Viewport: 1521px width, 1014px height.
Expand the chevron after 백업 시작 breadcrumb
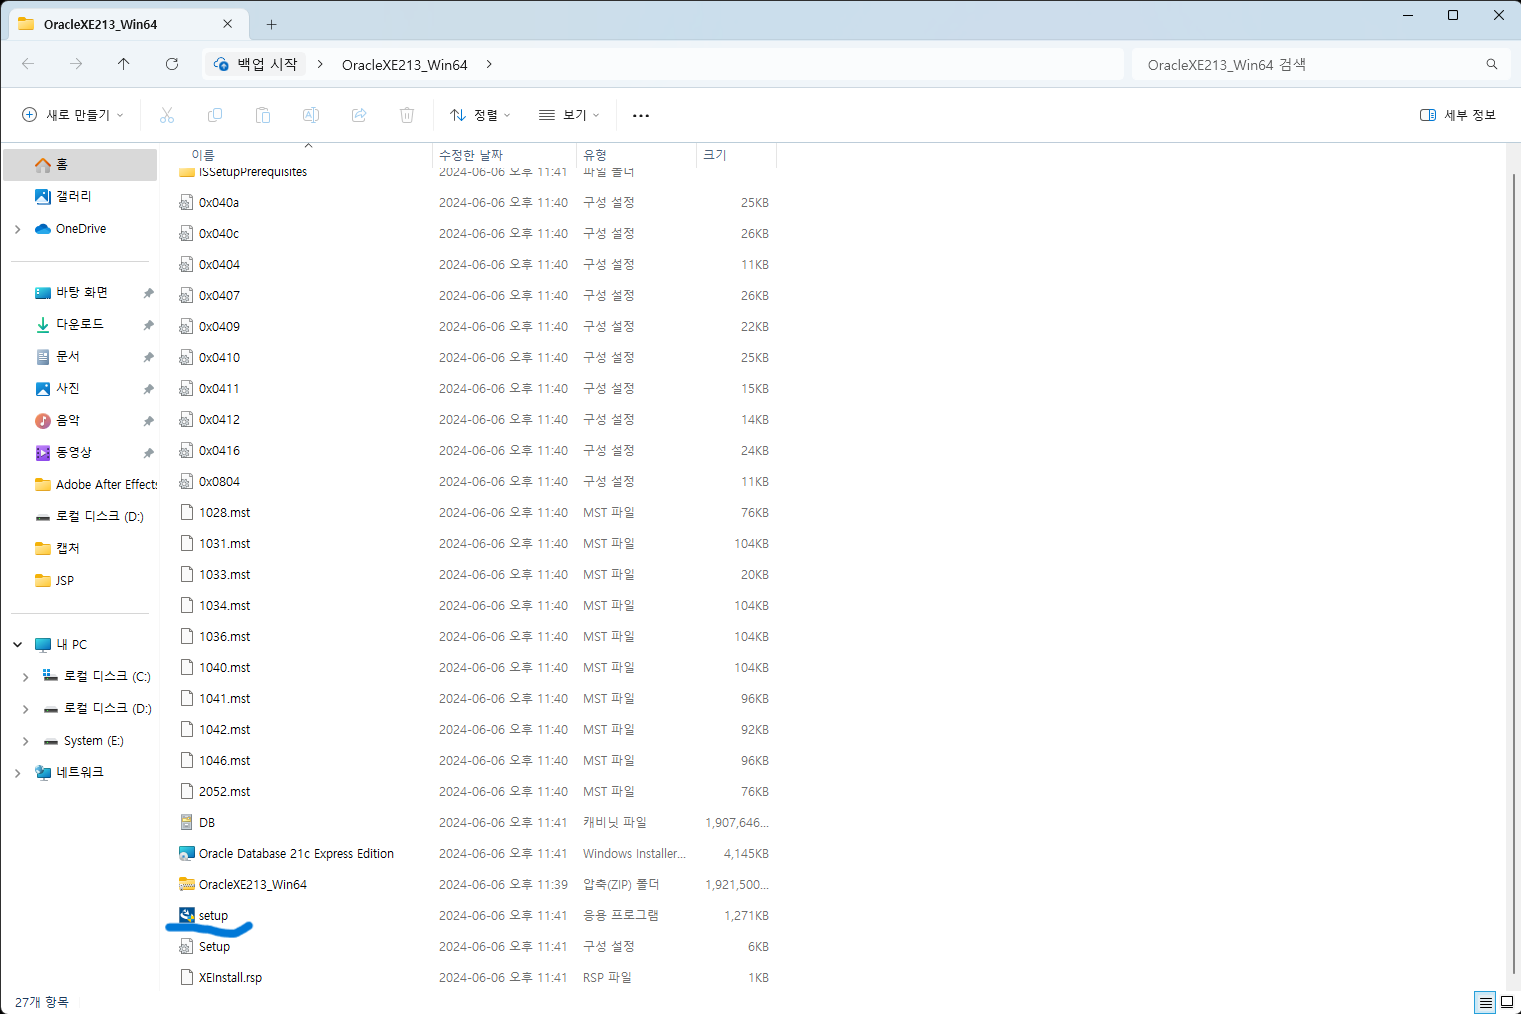[320, 64]
